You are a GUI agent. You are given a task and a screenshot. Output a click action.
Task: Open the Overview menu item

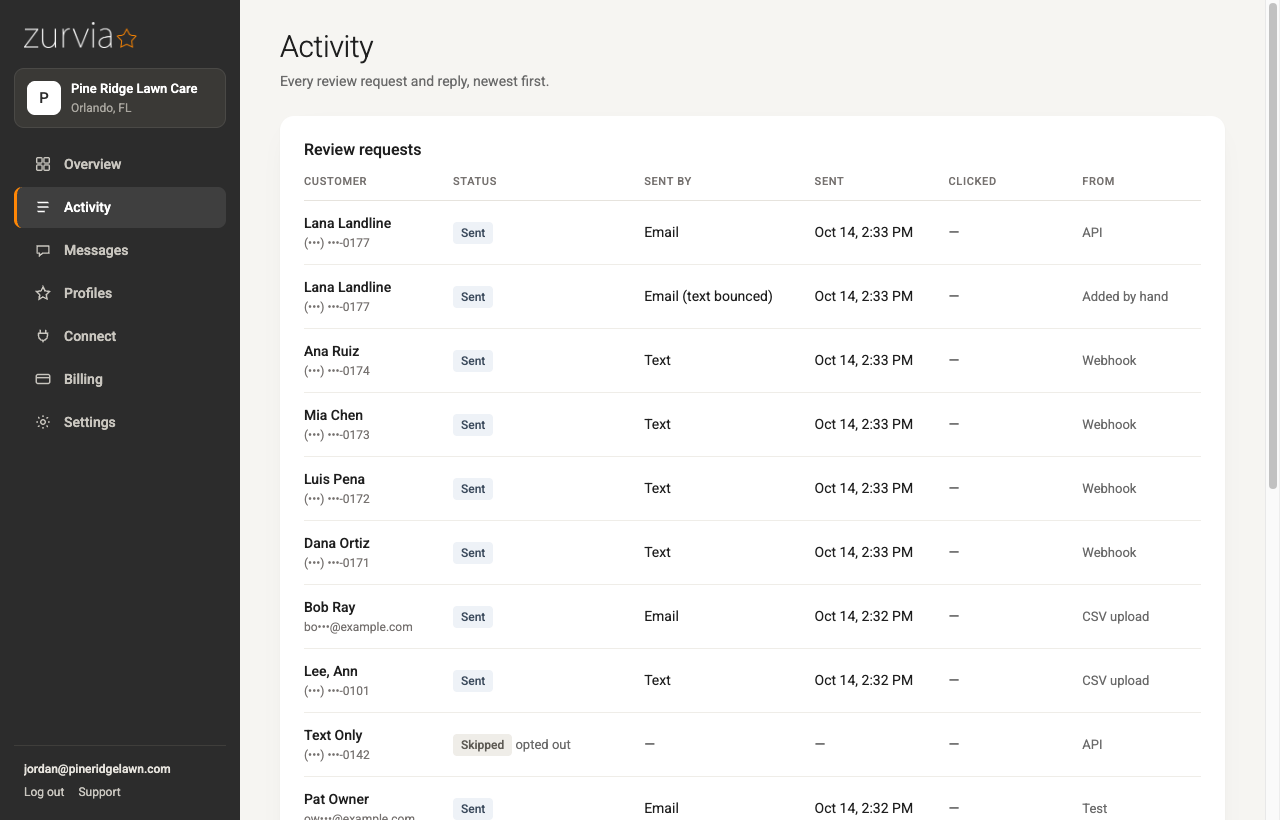[x=120, y=164]
